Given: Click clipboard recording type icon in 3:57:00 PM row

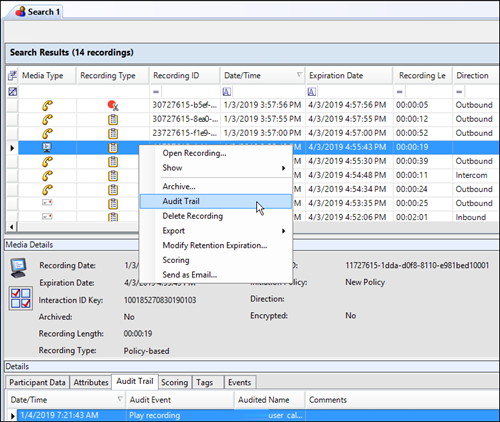Looking at the screenshot, I should point(113,133).
